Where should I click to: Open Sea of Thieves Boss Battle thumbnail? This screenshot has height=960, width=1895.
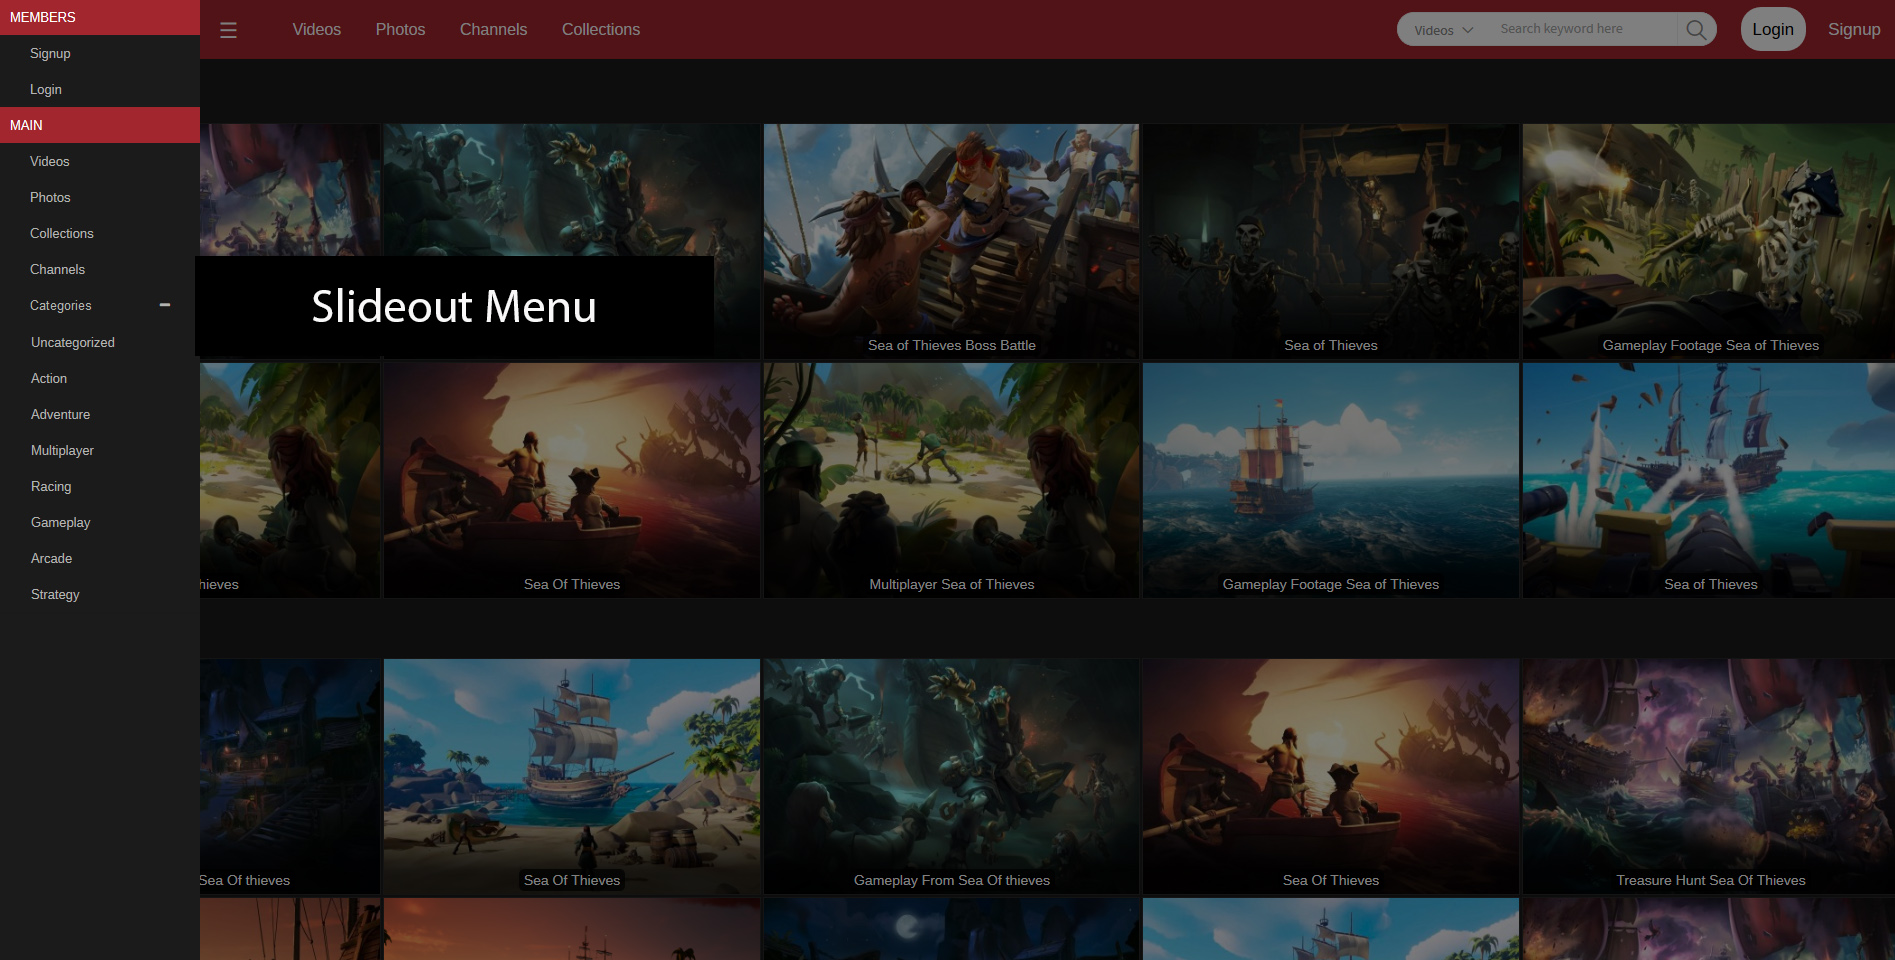(951, 241)
